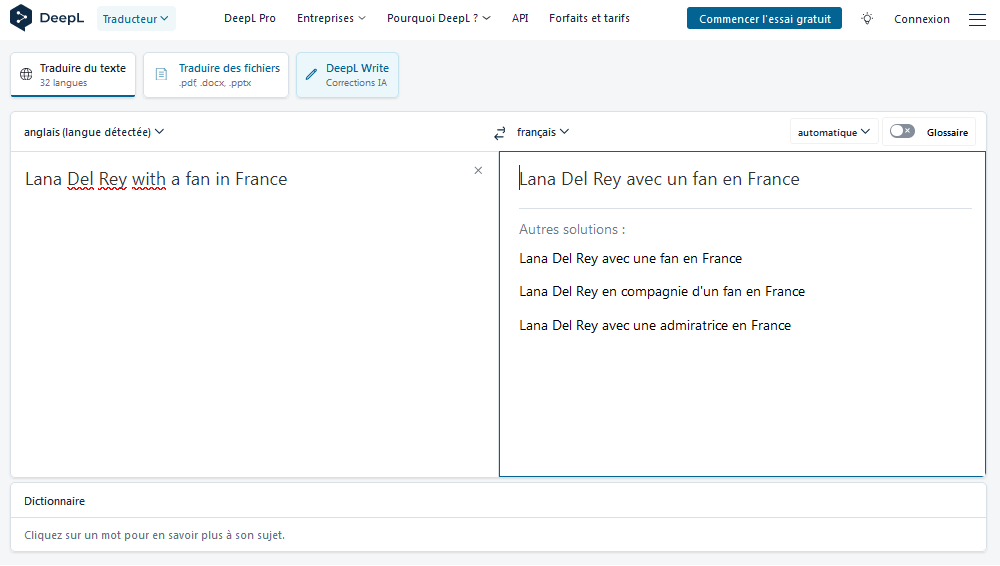
Task: Expand the Entreprises menu
Action: pyautogui.click(x=331, y=19)
